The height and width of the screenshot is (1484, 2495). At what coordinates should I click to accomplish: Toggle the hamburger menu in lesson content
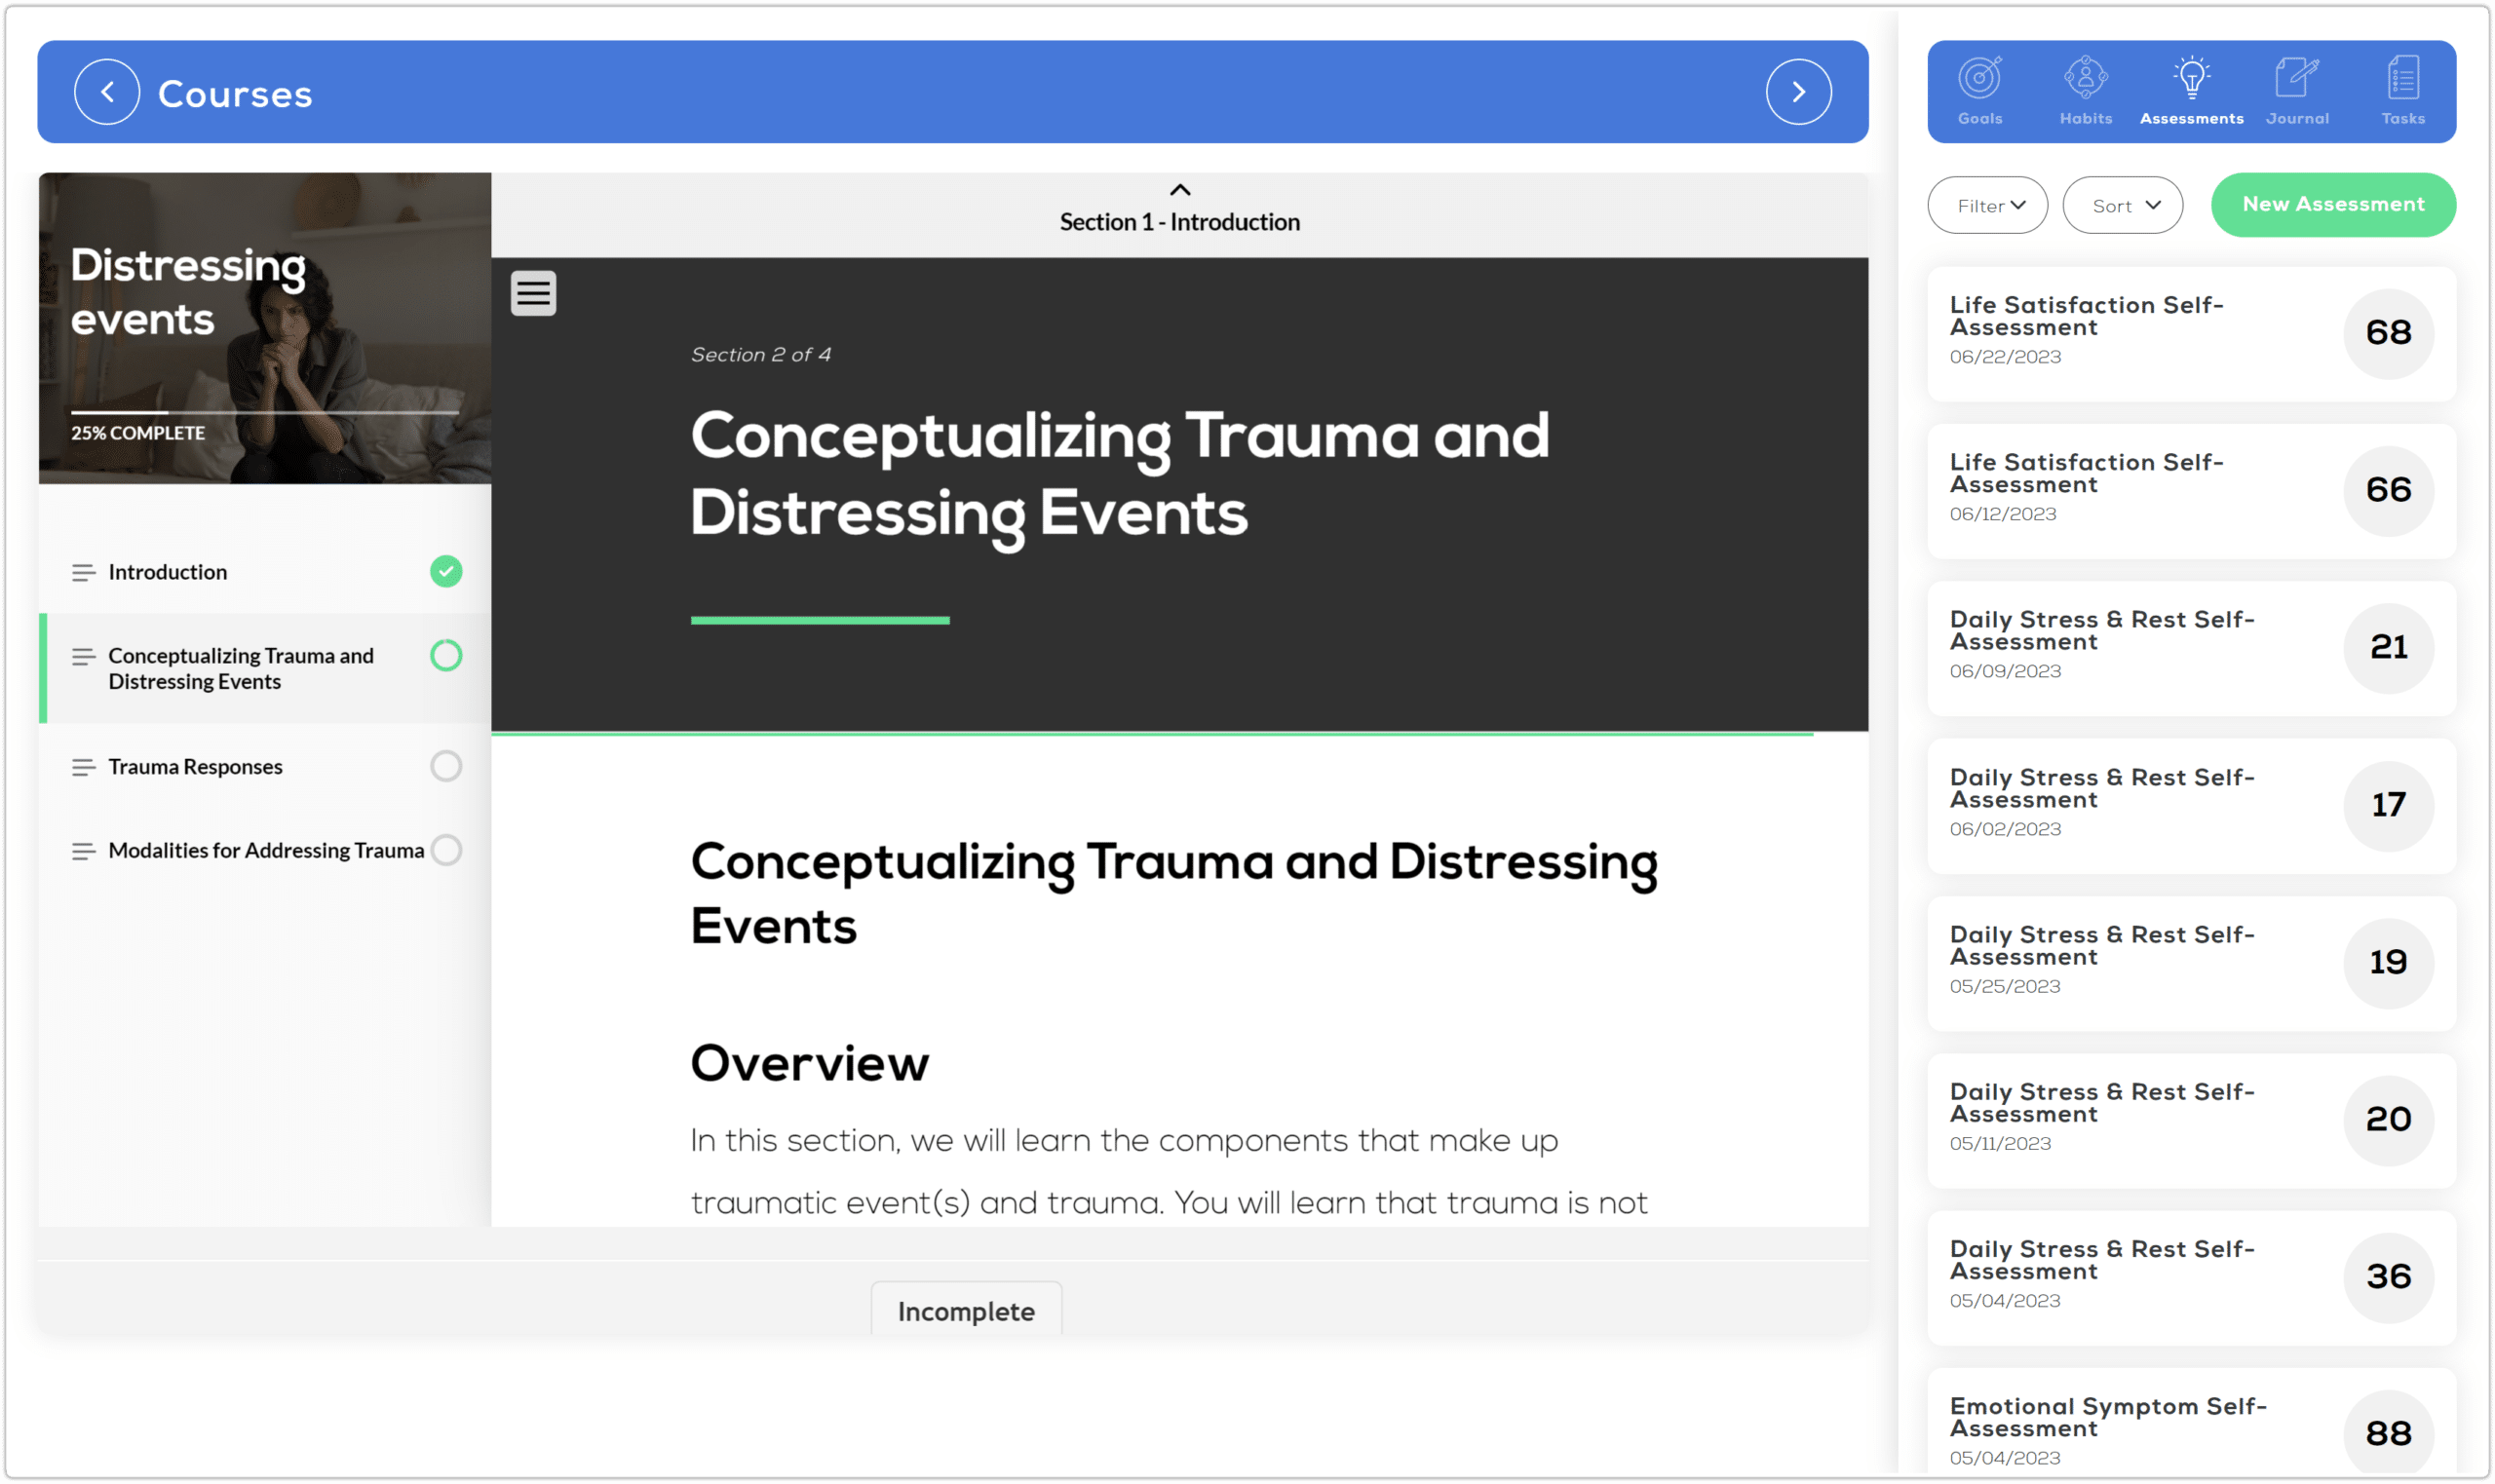click(533, 293)
